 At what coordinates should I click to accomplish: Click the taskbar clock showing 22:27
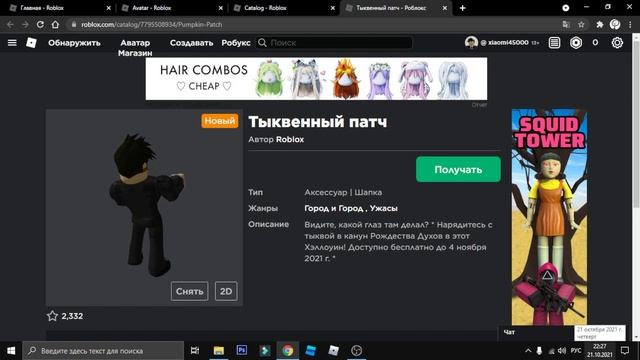pyautogui.click(x=600, y=350)
